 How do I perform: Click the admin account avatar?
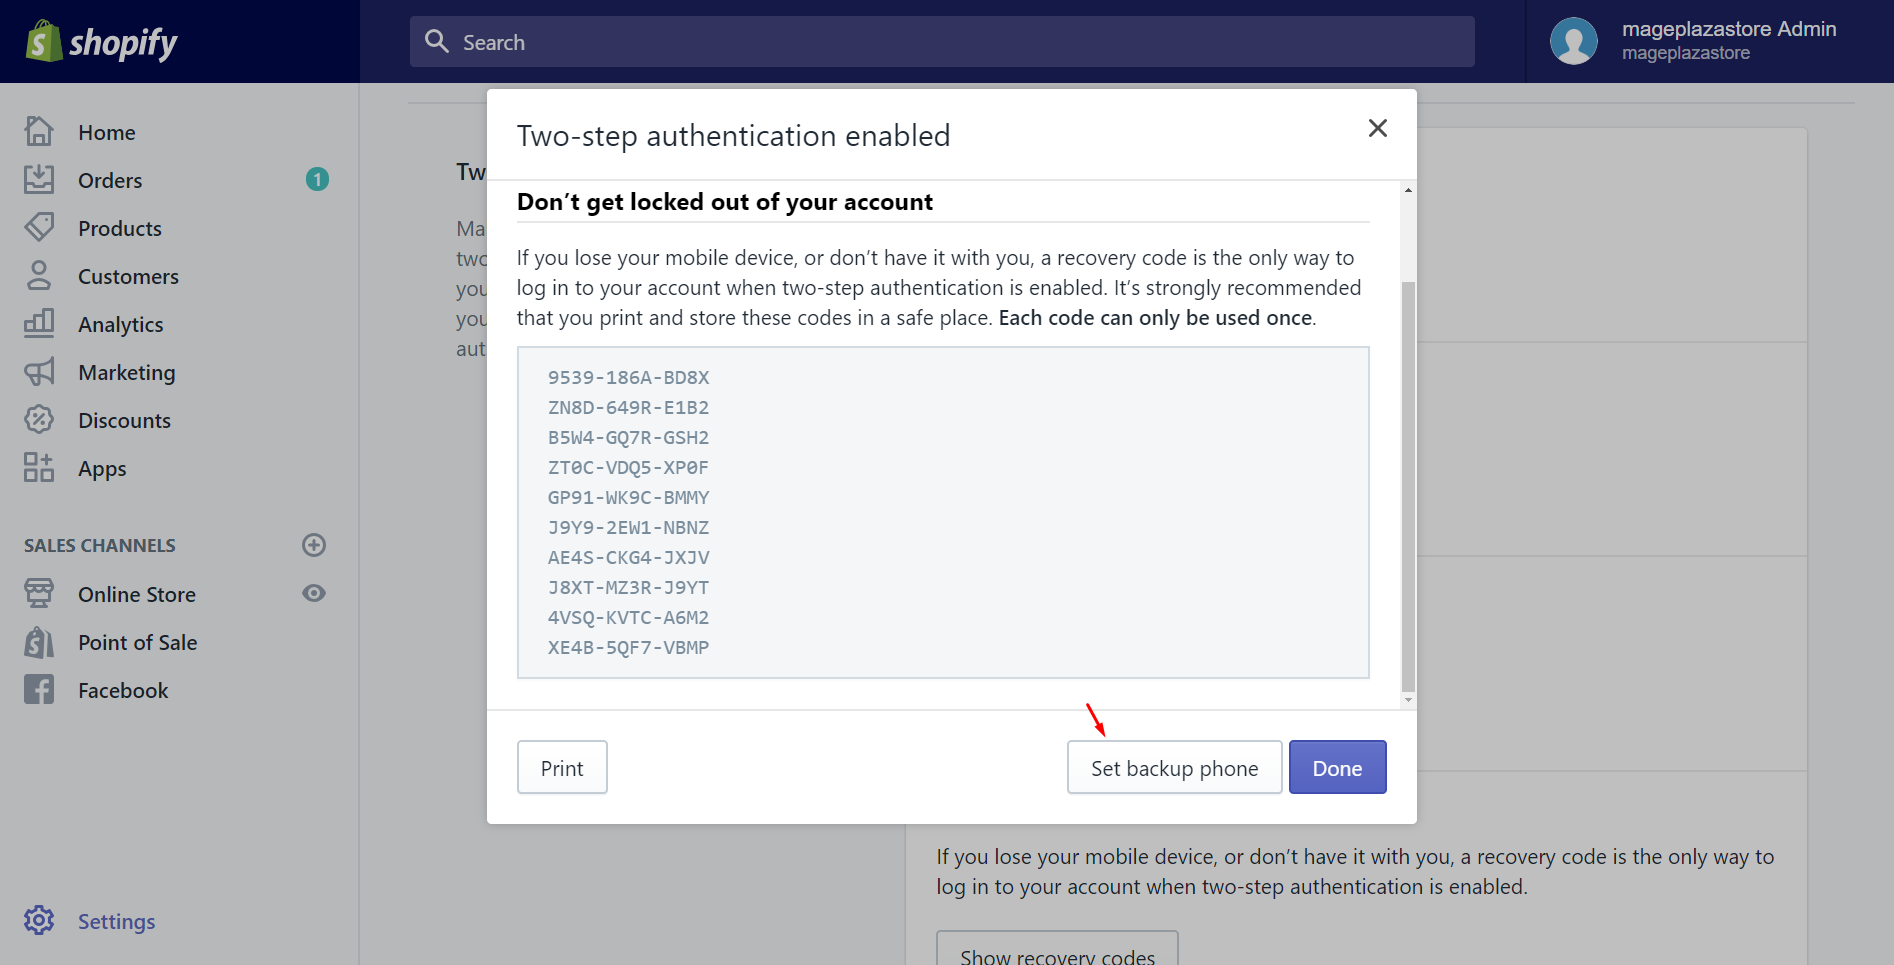coord(1573,41)
